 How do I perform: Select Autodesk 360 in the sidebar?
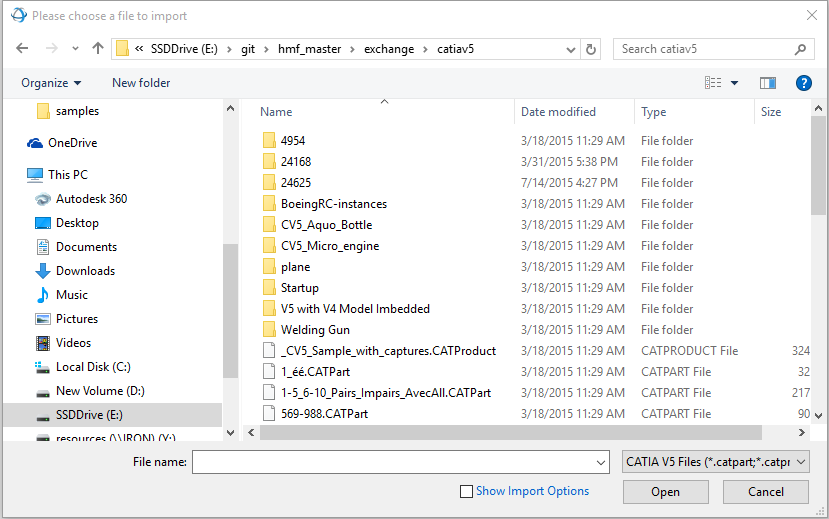tap(91, 199)
